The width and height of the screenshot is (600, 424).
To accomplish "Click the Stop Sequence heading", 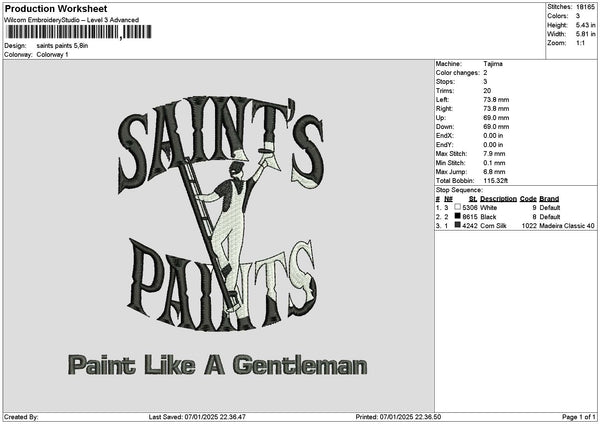I will tap(459, 188).
